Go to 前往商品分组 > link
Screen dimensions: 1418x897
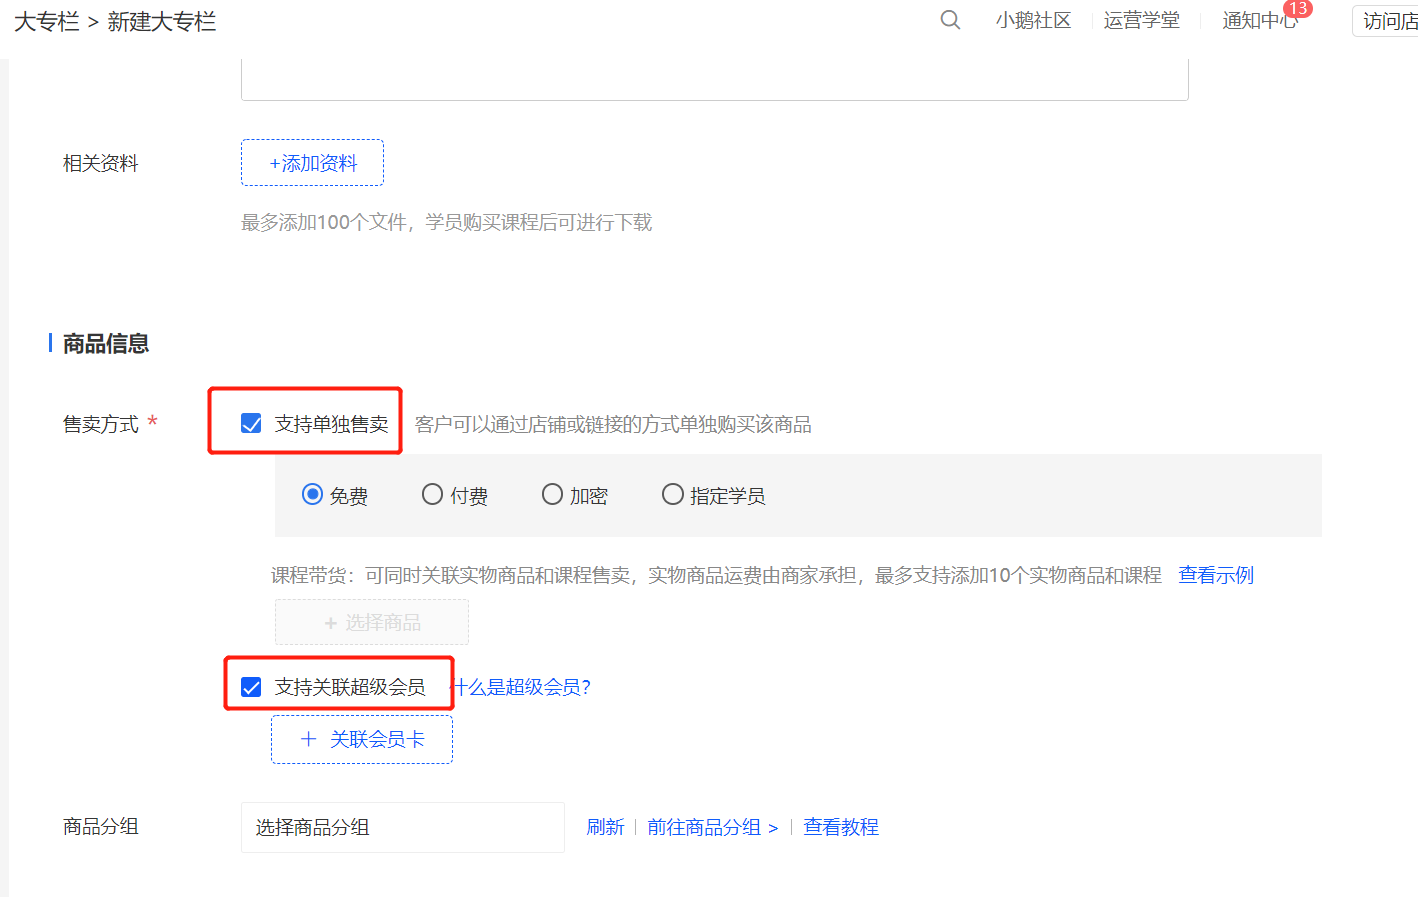click(x=712, y=827)
